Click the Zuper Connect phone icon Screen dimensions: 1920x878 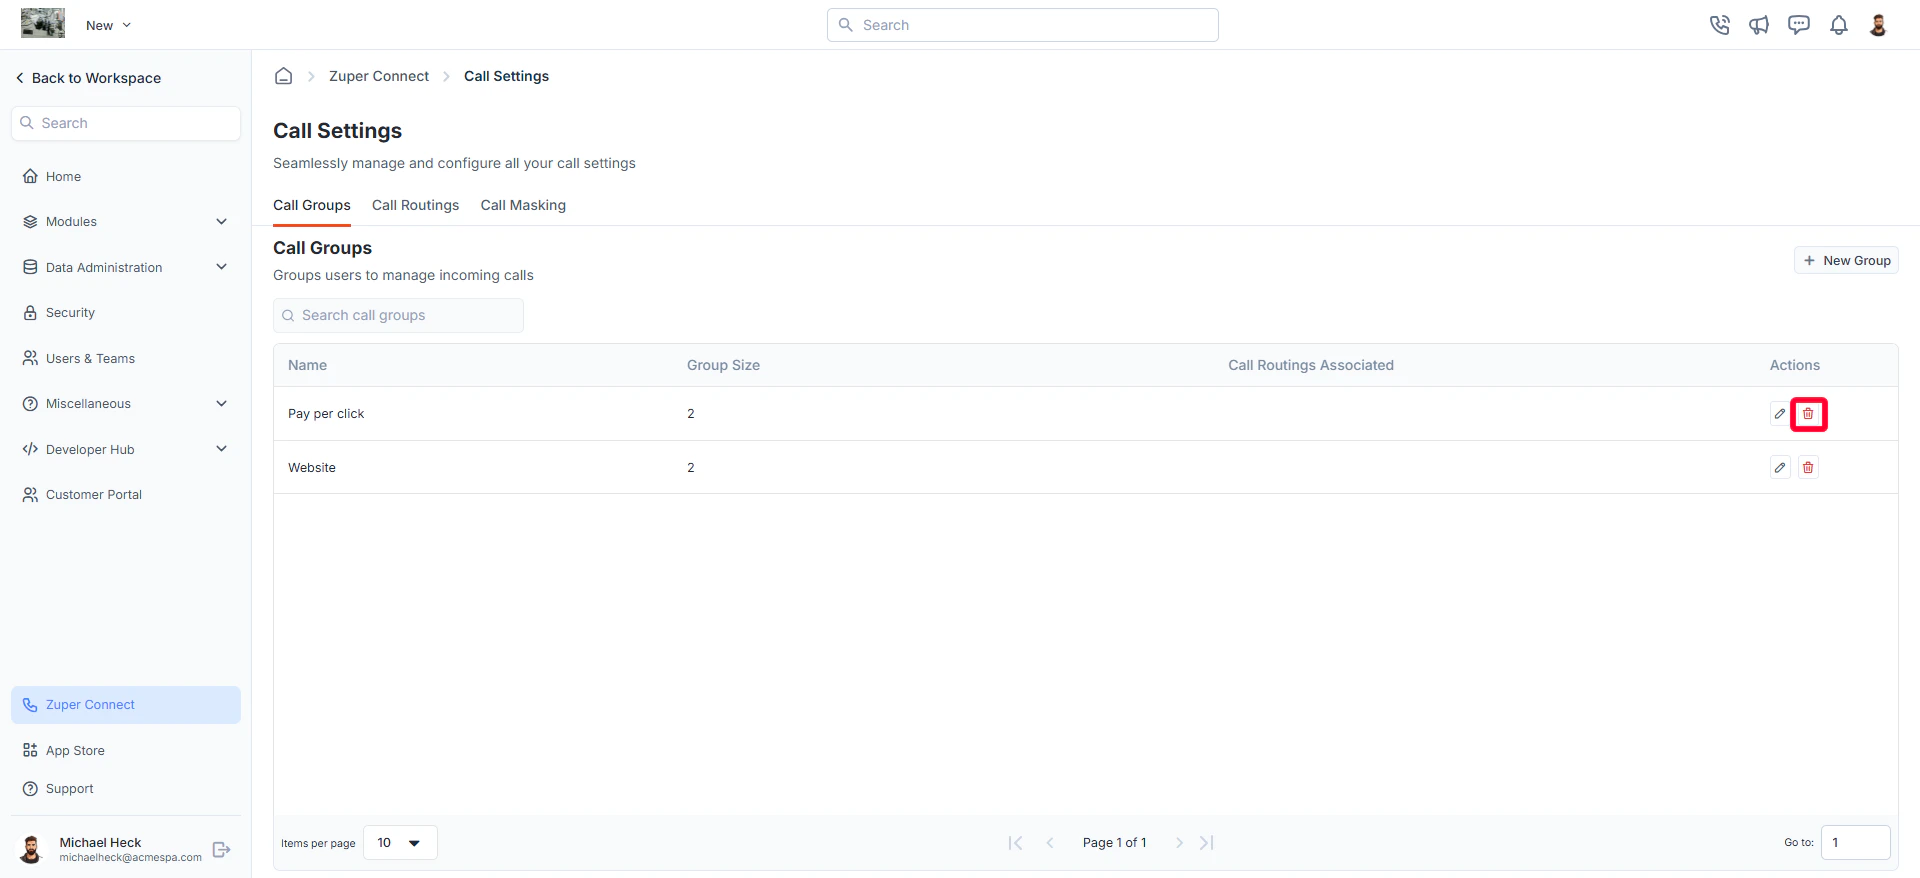tap(30, 705)
